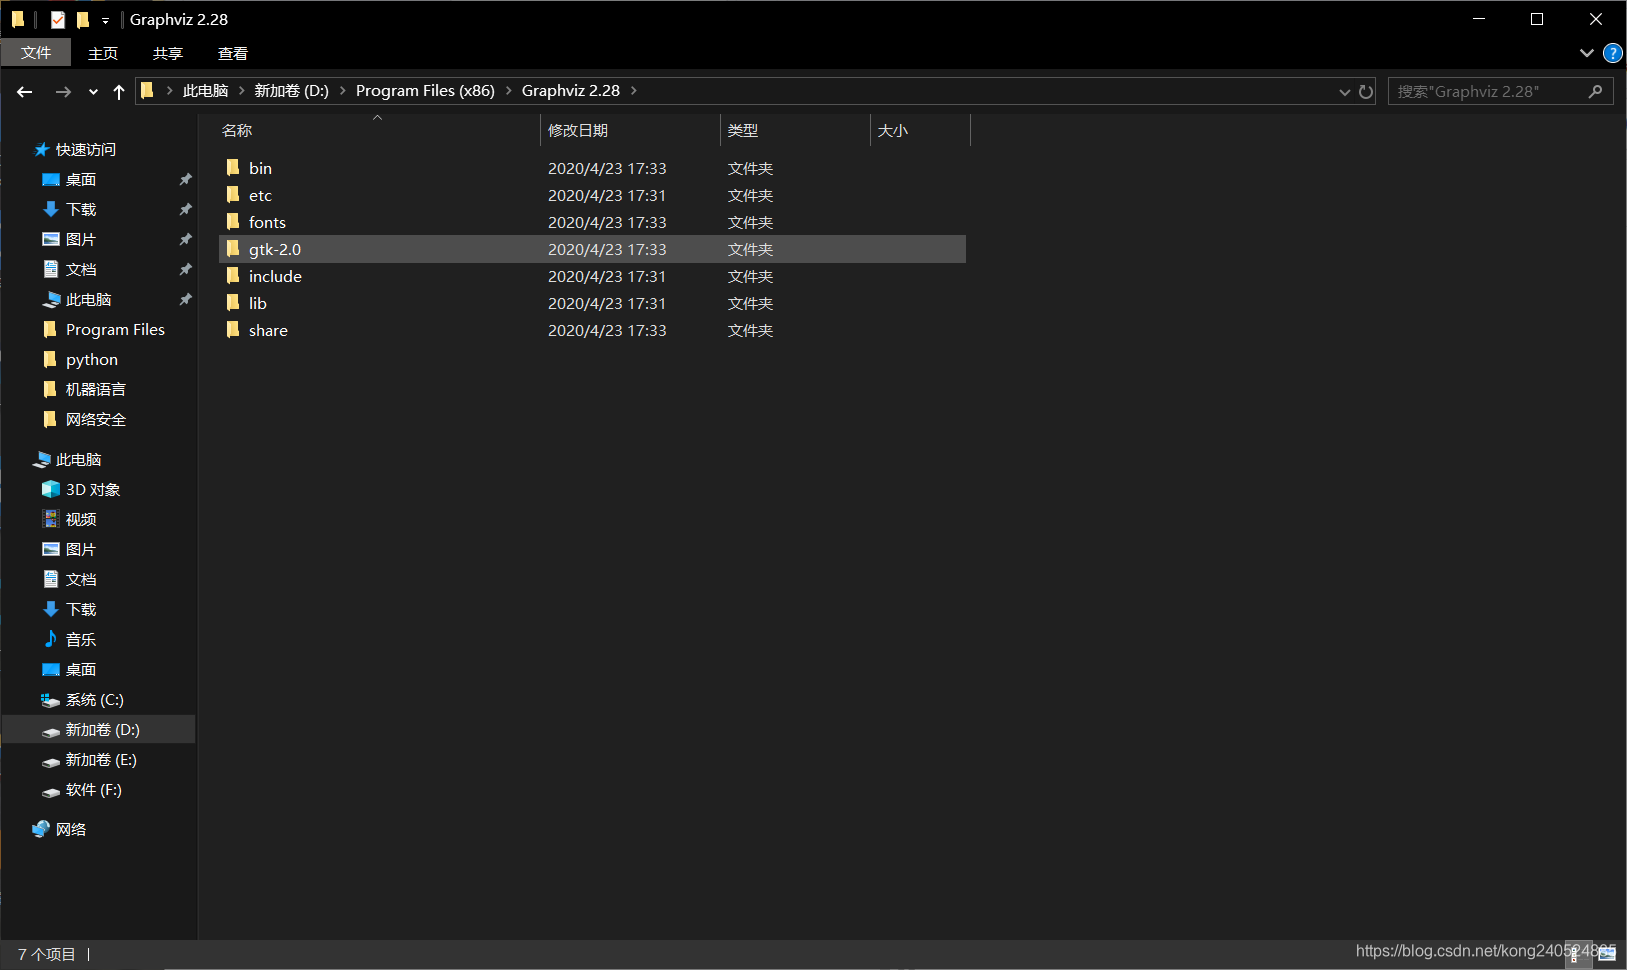Sort by the 名称 column header
The image size is (1627, 970).
(x=237, y=130)
